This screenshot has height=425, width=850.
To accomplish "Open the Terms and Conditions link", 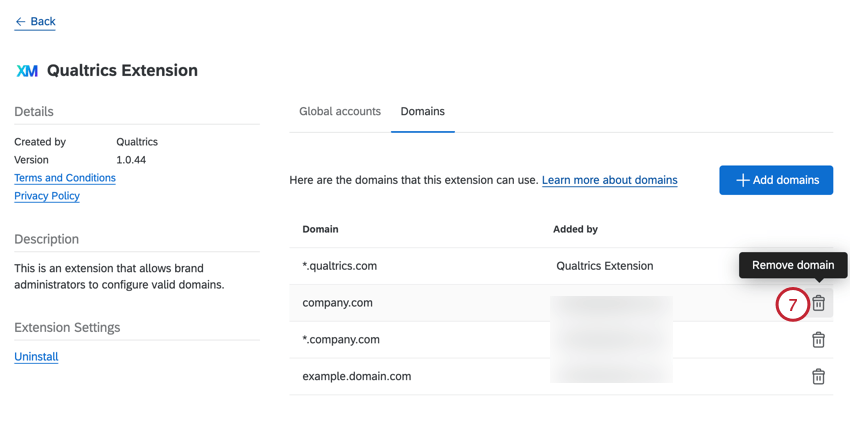I will coord(65,178).
